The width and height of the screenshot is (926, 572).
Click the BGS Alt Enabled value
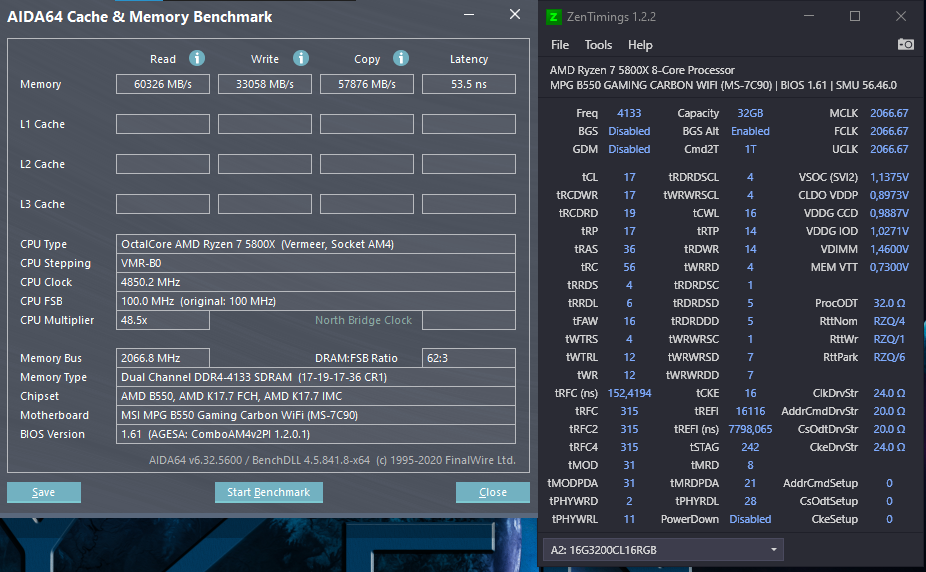coord(750,131)
